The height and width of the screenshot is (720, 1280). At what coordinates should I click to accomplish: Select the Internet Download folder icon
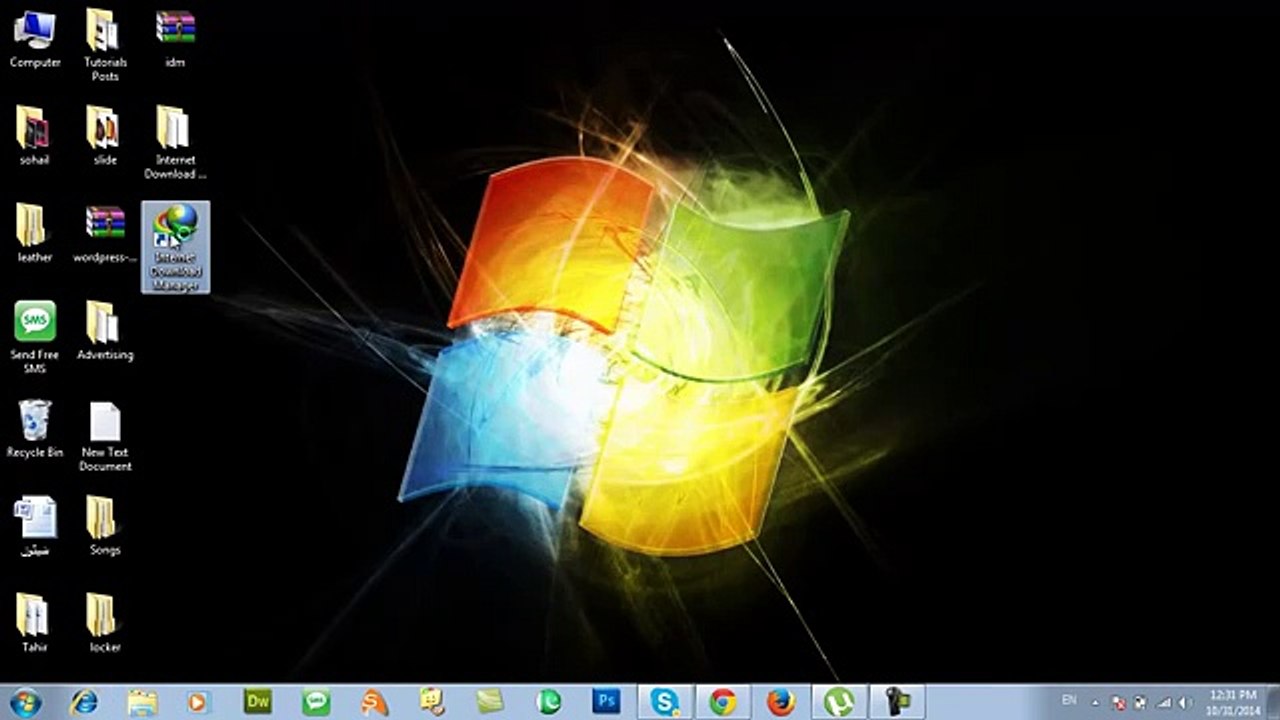[176, 142]
